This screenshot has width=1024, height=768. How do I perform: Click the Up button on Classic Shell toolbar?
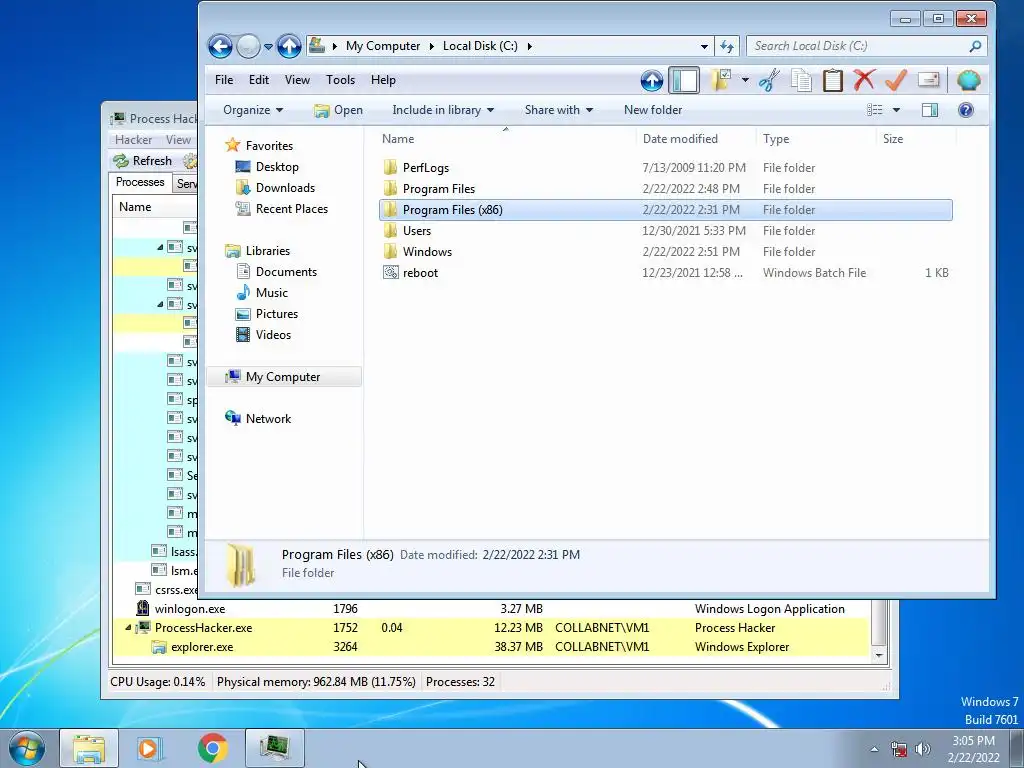coord(652,80)
